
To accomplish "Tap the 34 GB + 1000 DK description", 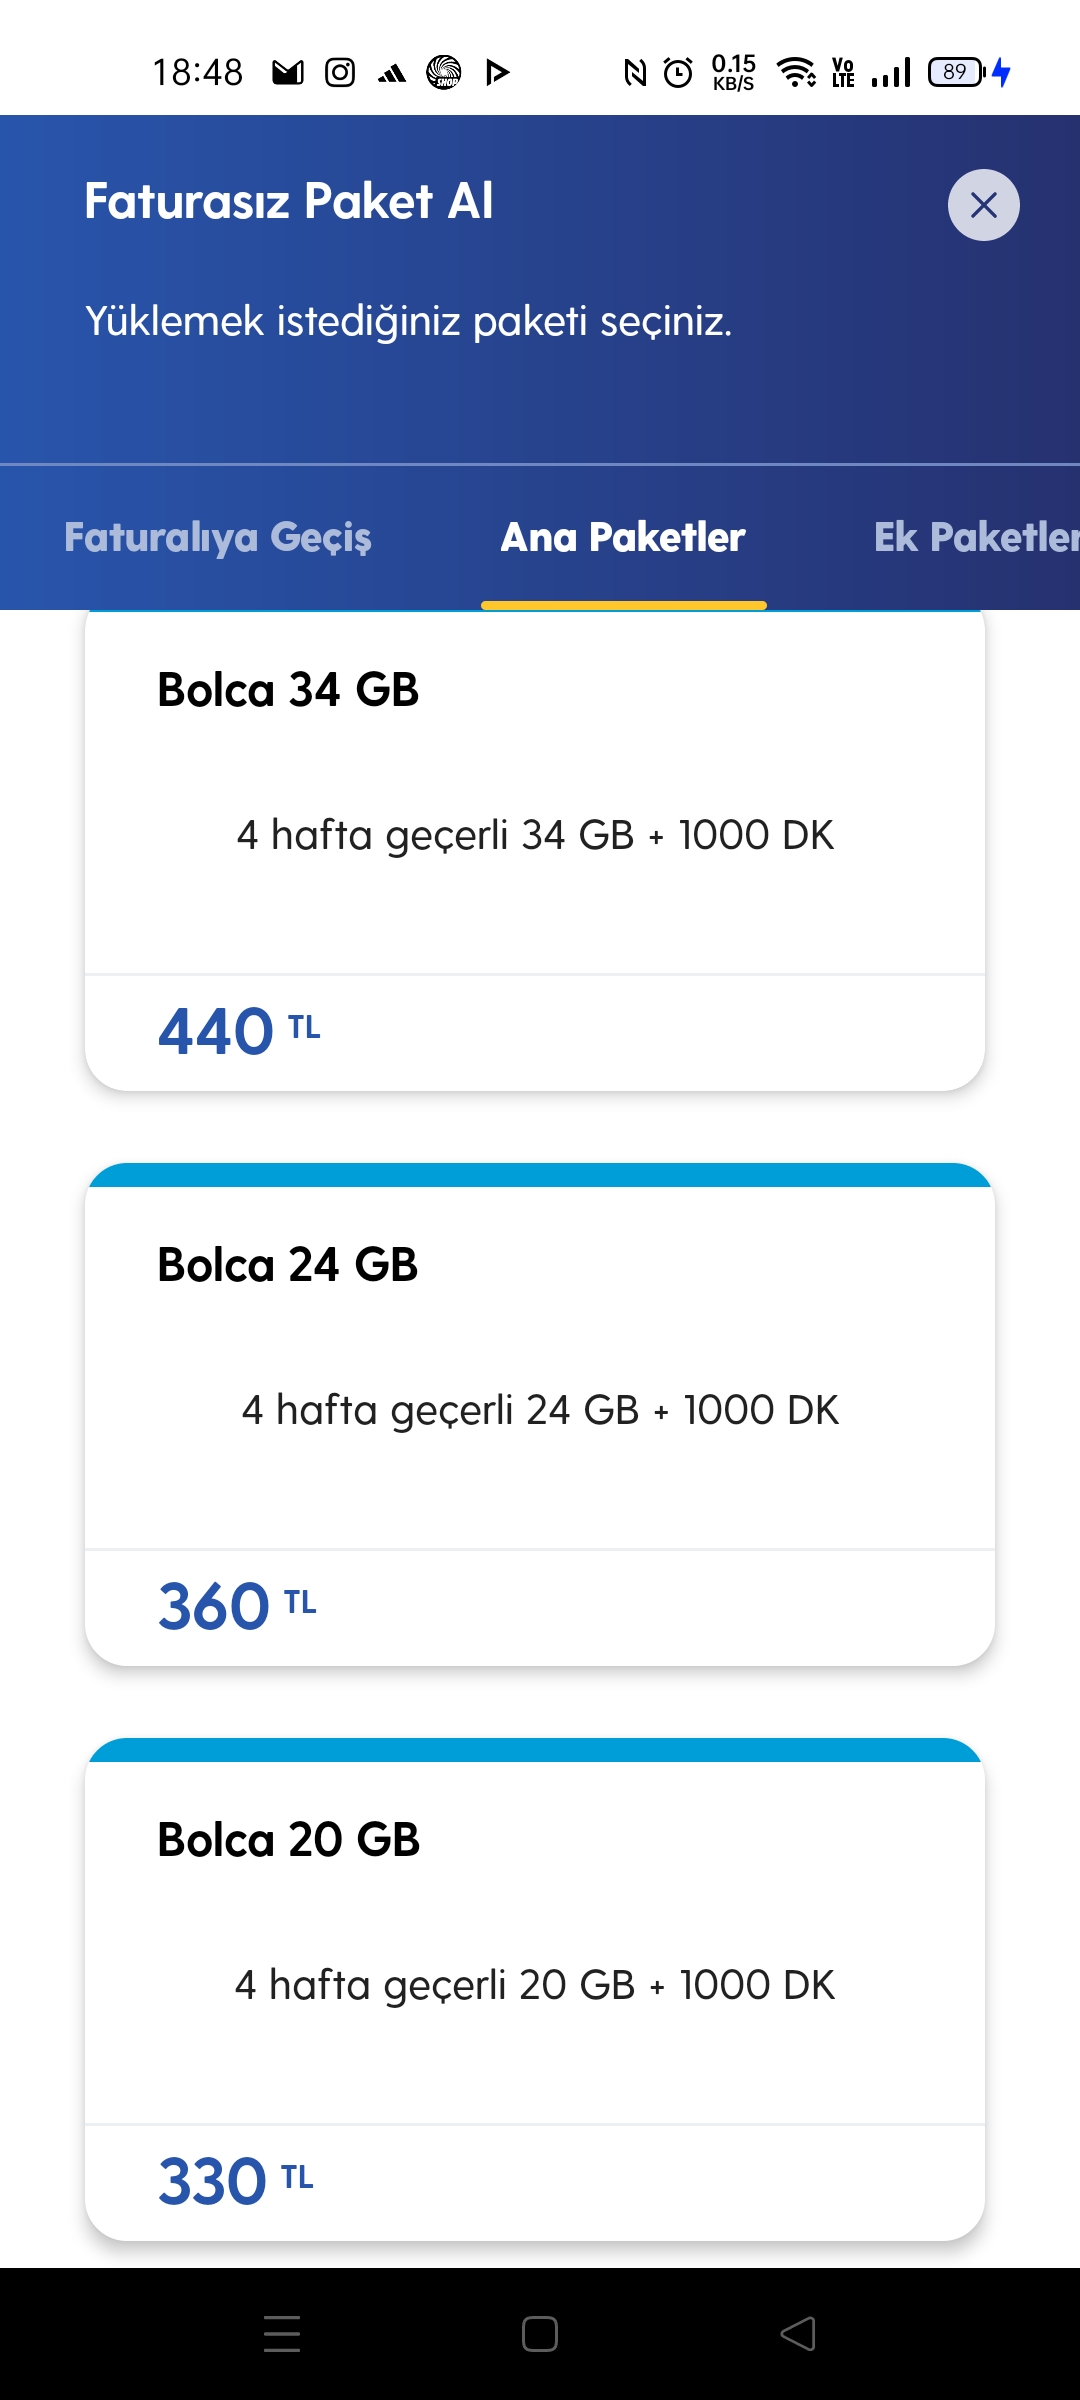I will point(535,835).
